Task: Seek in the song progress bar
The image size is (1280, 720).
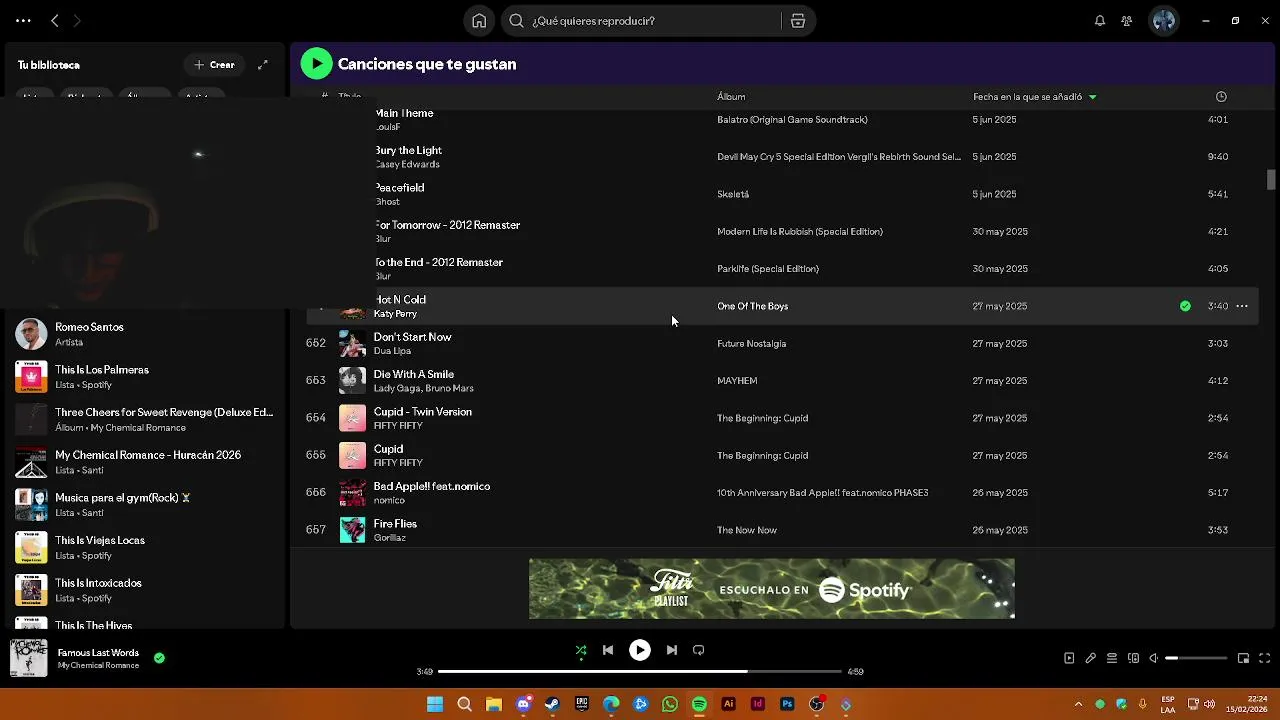Action: (640, 672)
